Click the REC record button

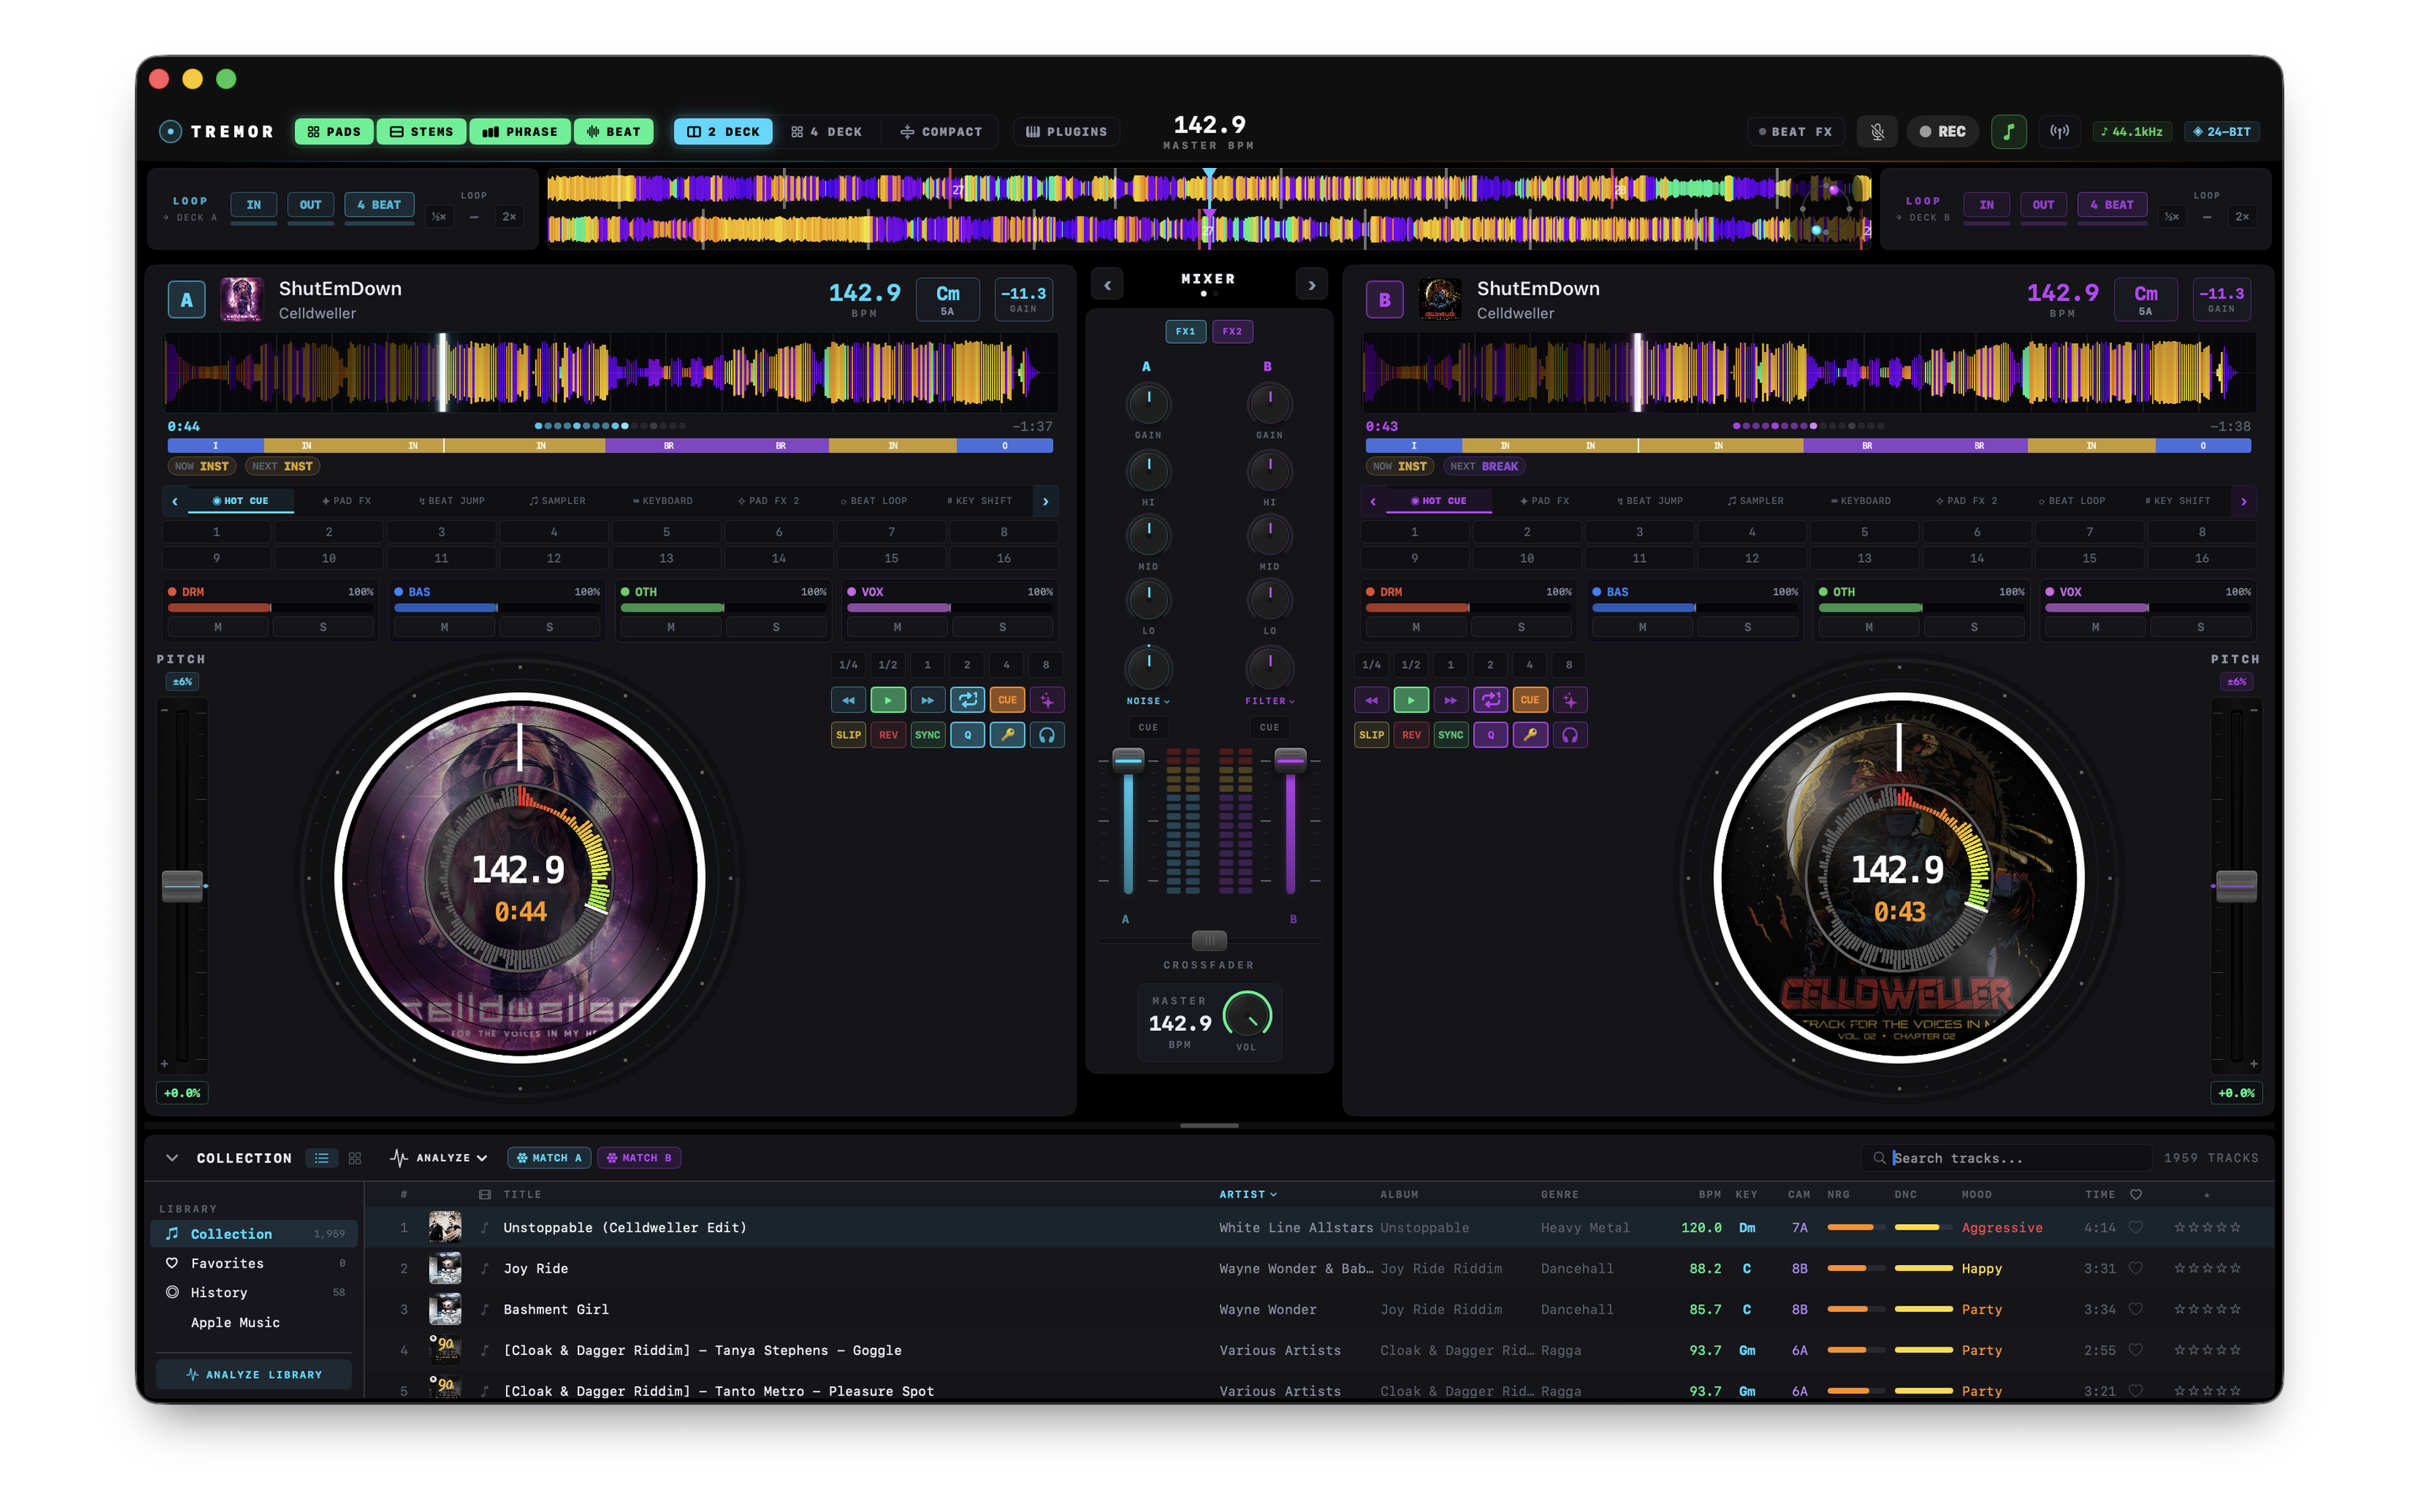[1942, 131]
